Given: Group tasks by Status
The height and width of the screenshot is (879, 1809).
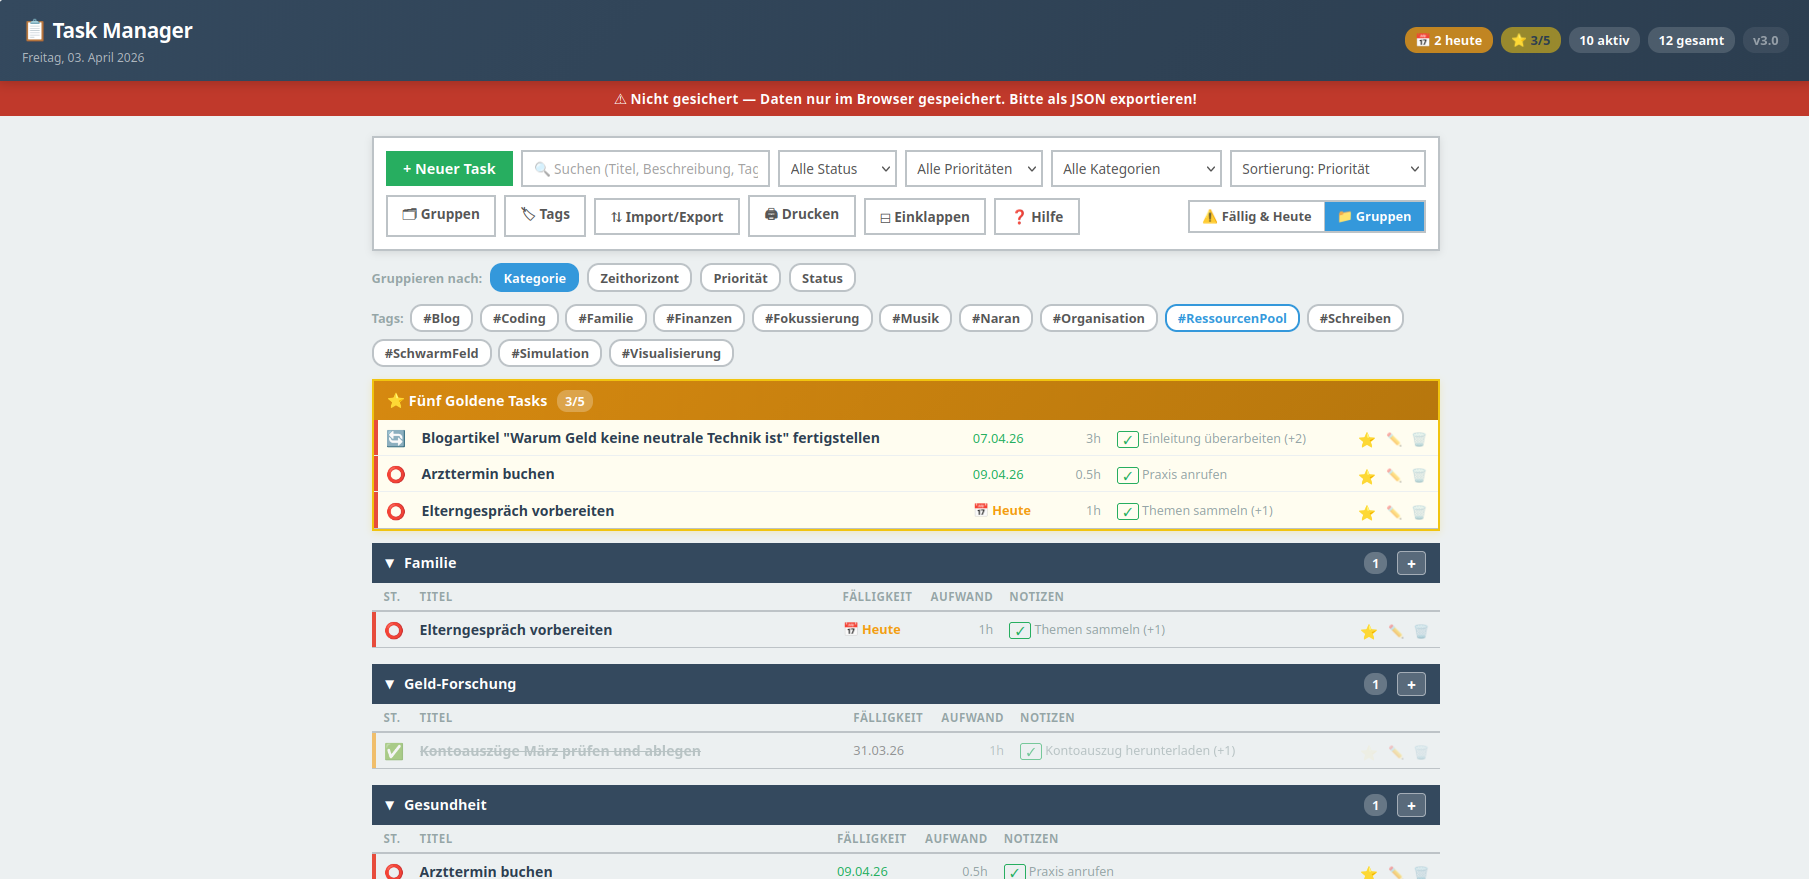Looking at the screenshot, I should [821, 279].
